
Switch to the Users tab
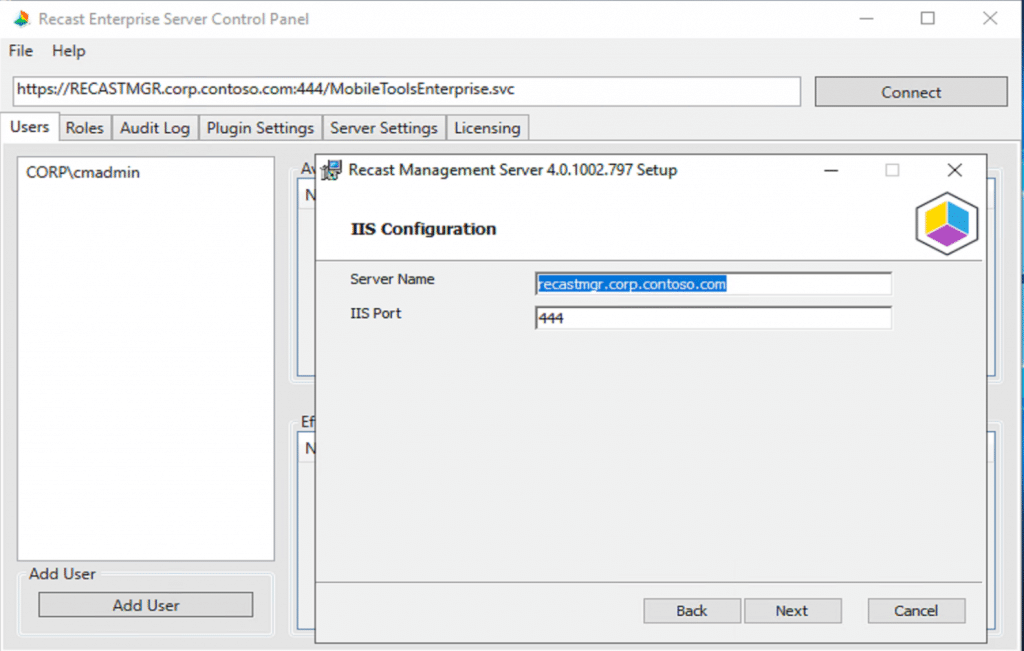(x=29, y=127)
